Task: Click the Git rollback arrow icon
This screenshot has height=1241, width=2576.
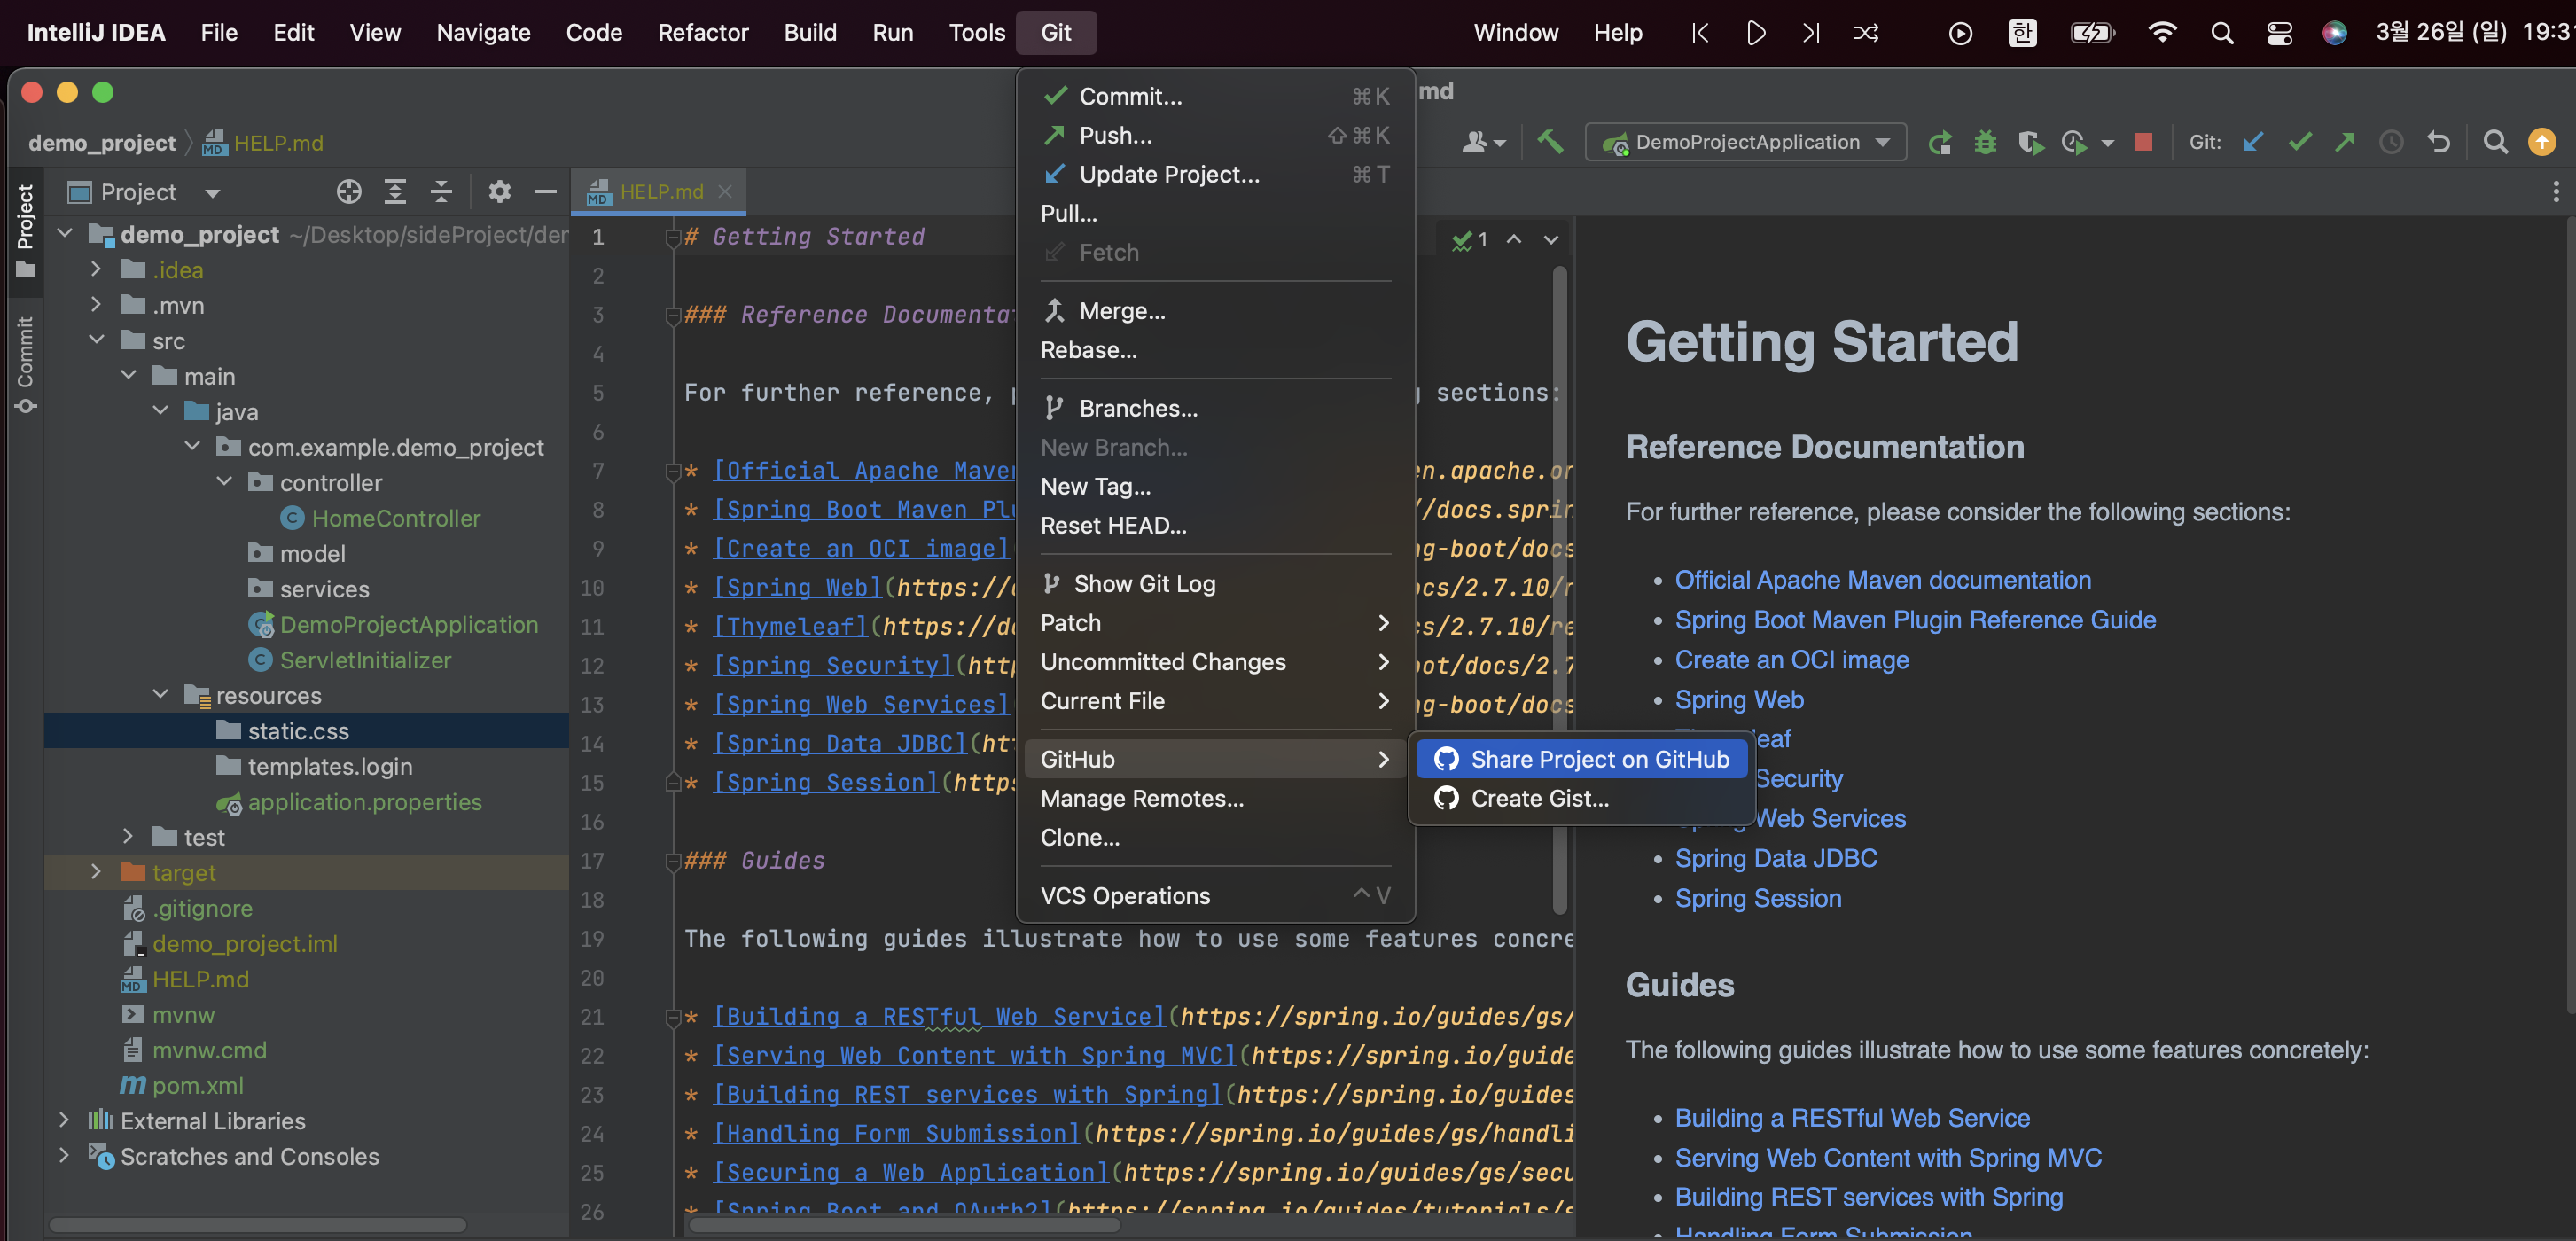Action: (2438, 142)
